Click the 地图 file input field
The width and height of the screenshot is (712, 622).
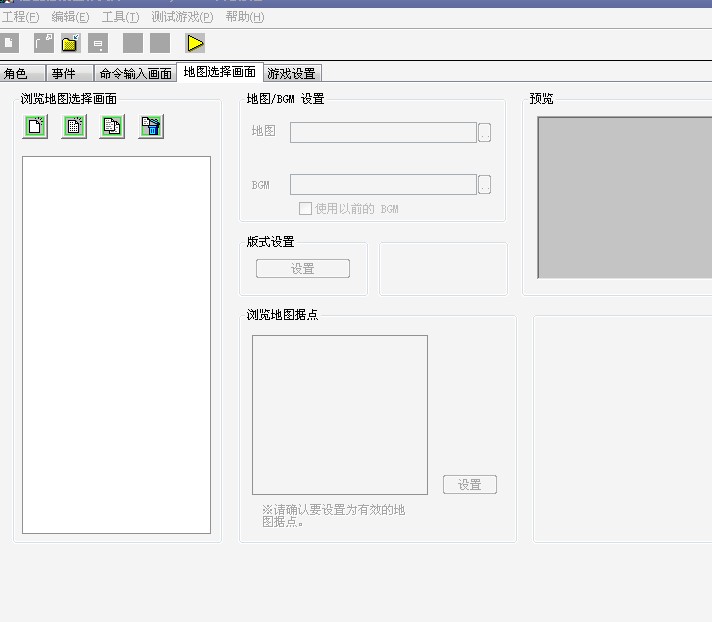coord(383,132)
